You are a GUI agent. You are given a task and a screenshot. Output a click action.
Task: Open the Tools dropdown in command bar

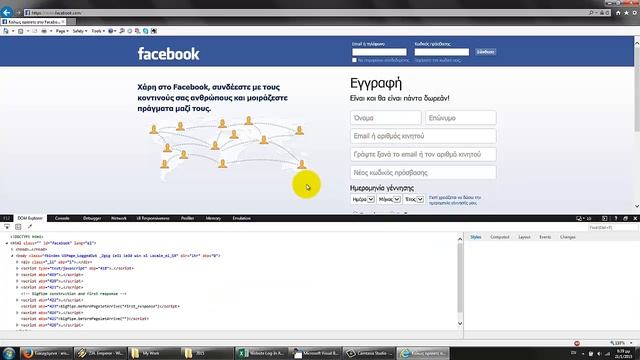98,31
